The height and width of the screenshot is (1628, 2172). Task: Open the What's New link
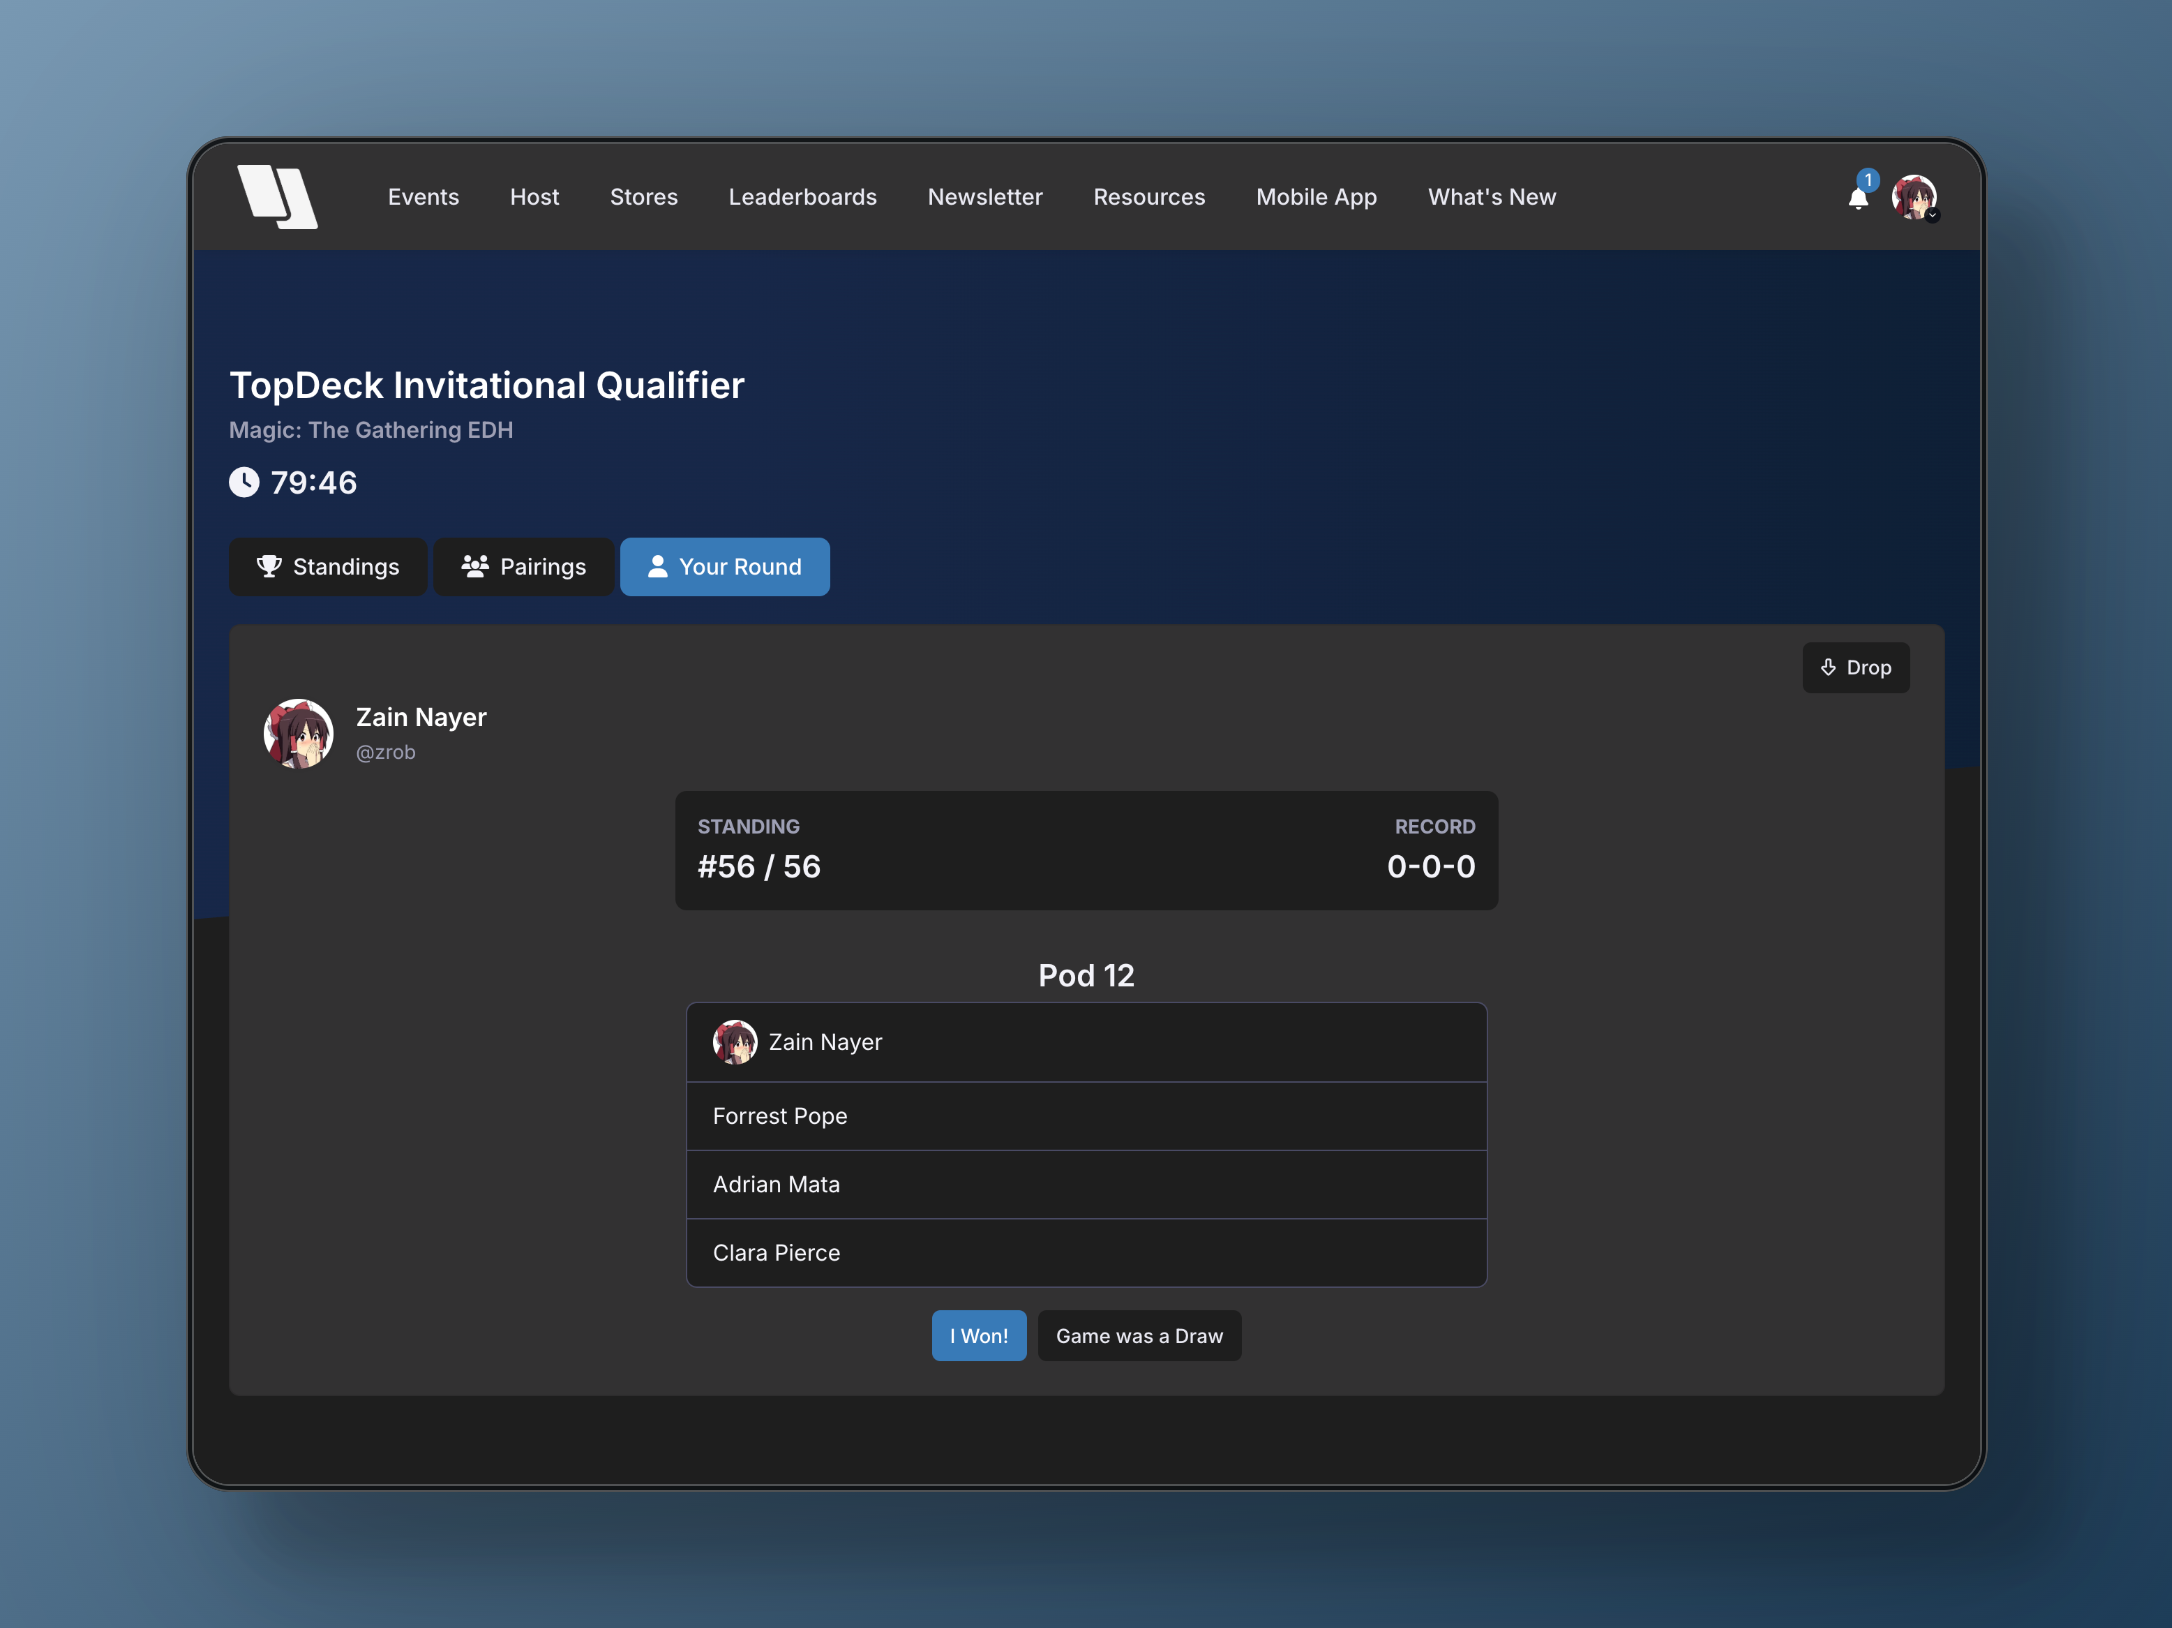click(x=1491, y=197)
